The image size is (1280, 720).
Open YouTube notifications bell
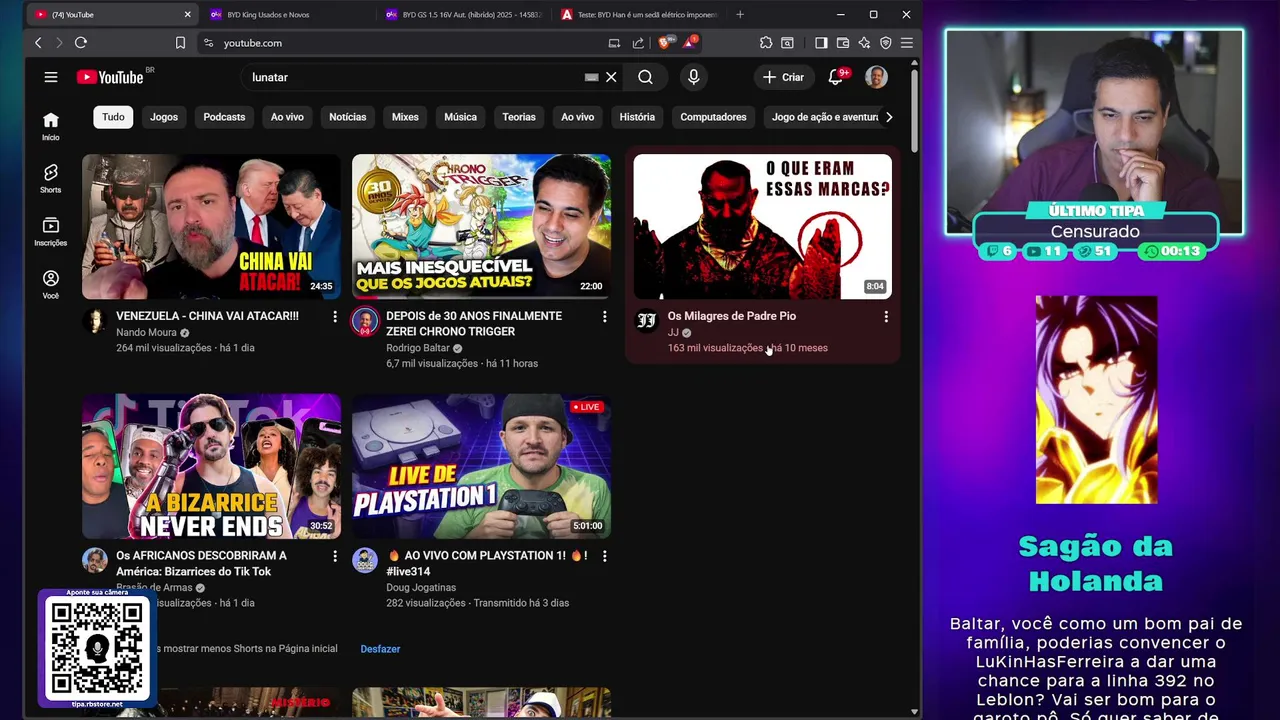[x=835, y=77]
